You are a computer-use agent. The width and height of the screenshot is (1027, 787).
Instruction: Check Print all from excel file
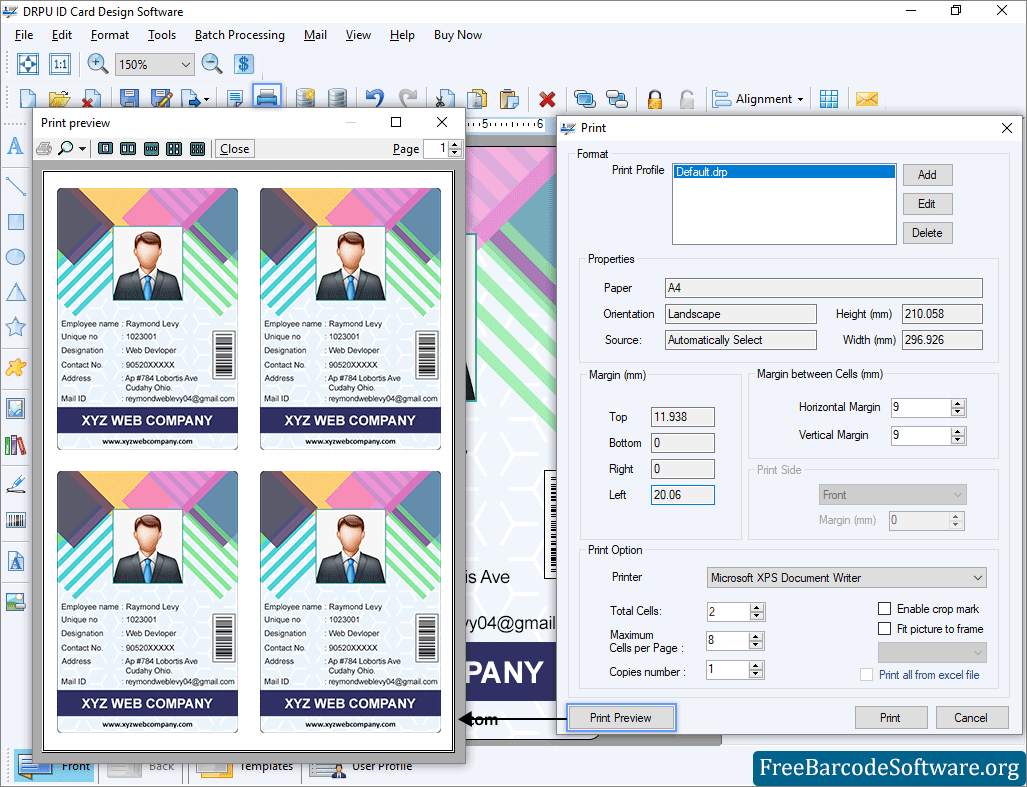pyautogui.click(x=867, y=674)
